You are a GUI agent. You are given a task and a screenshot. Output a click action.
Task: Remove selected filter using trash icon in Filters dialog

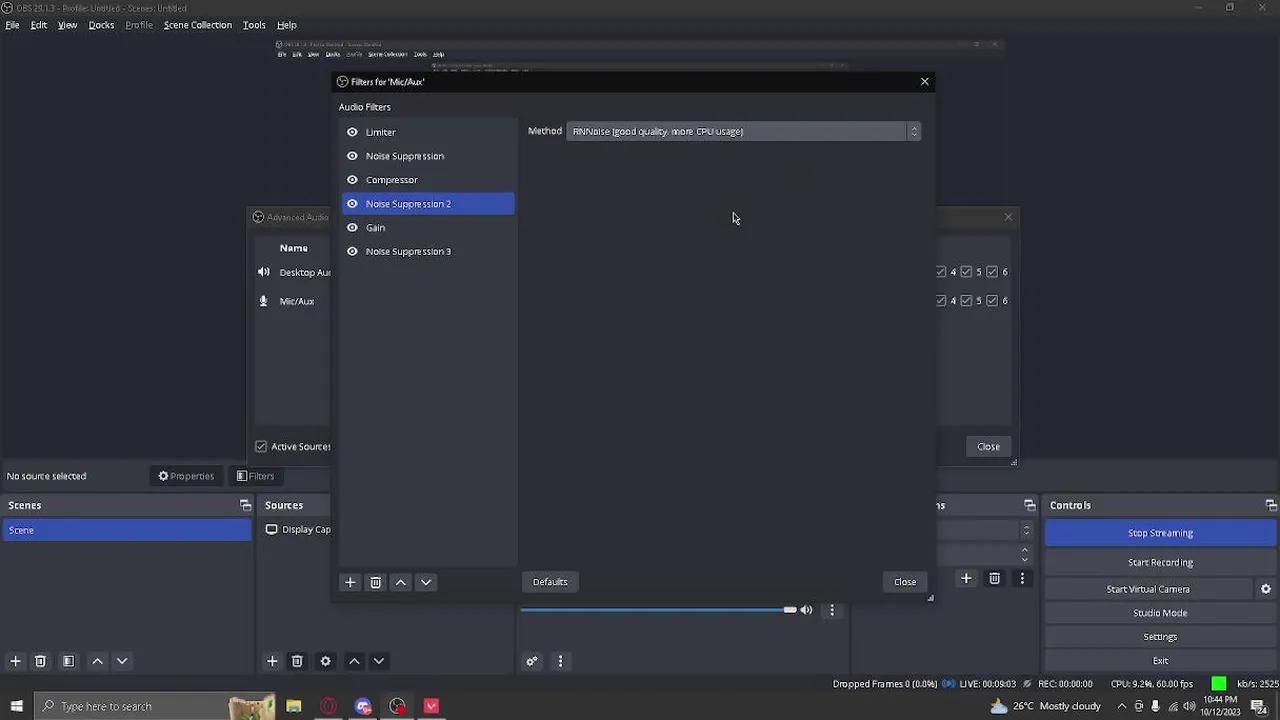click(376, 582)
